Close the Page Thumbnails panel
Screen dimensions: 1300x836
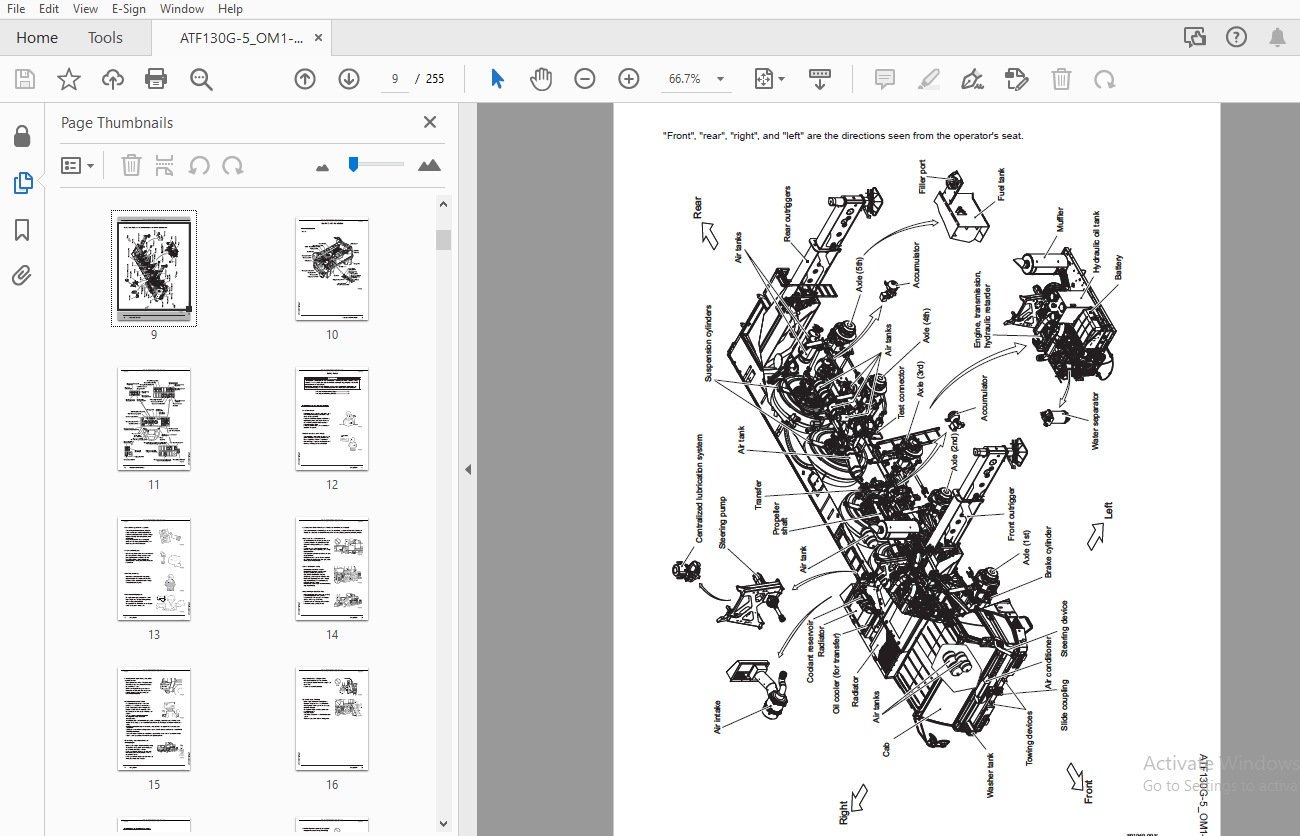coord(430,122)
